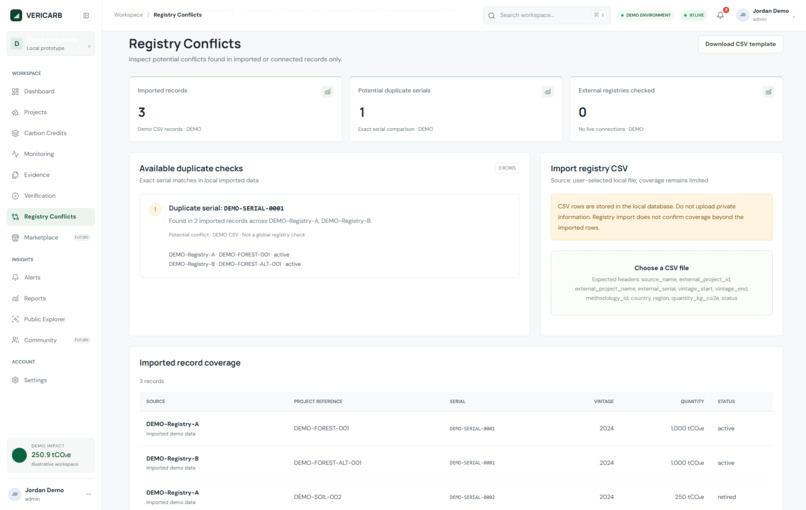806x510 pixels.
Task: Click the DEMO-Registry-B source row name
Action: pyautogui.click(x=172, y=459)
